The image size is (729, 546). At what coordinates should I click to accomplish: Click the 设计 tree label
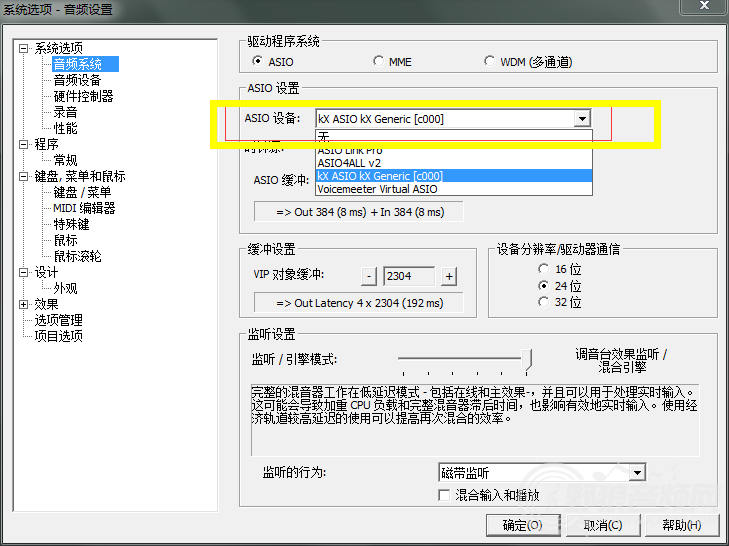click(46, 272)
